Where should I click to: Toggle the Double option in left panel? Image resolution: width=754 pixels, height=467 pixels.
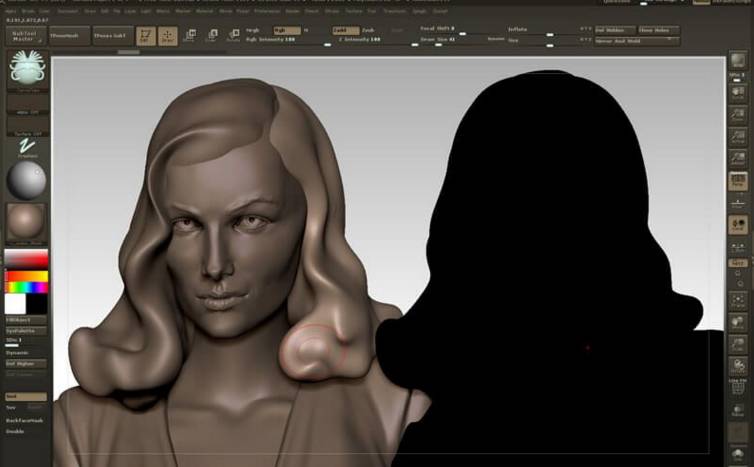pyautogui.click(x=15, y=431)
